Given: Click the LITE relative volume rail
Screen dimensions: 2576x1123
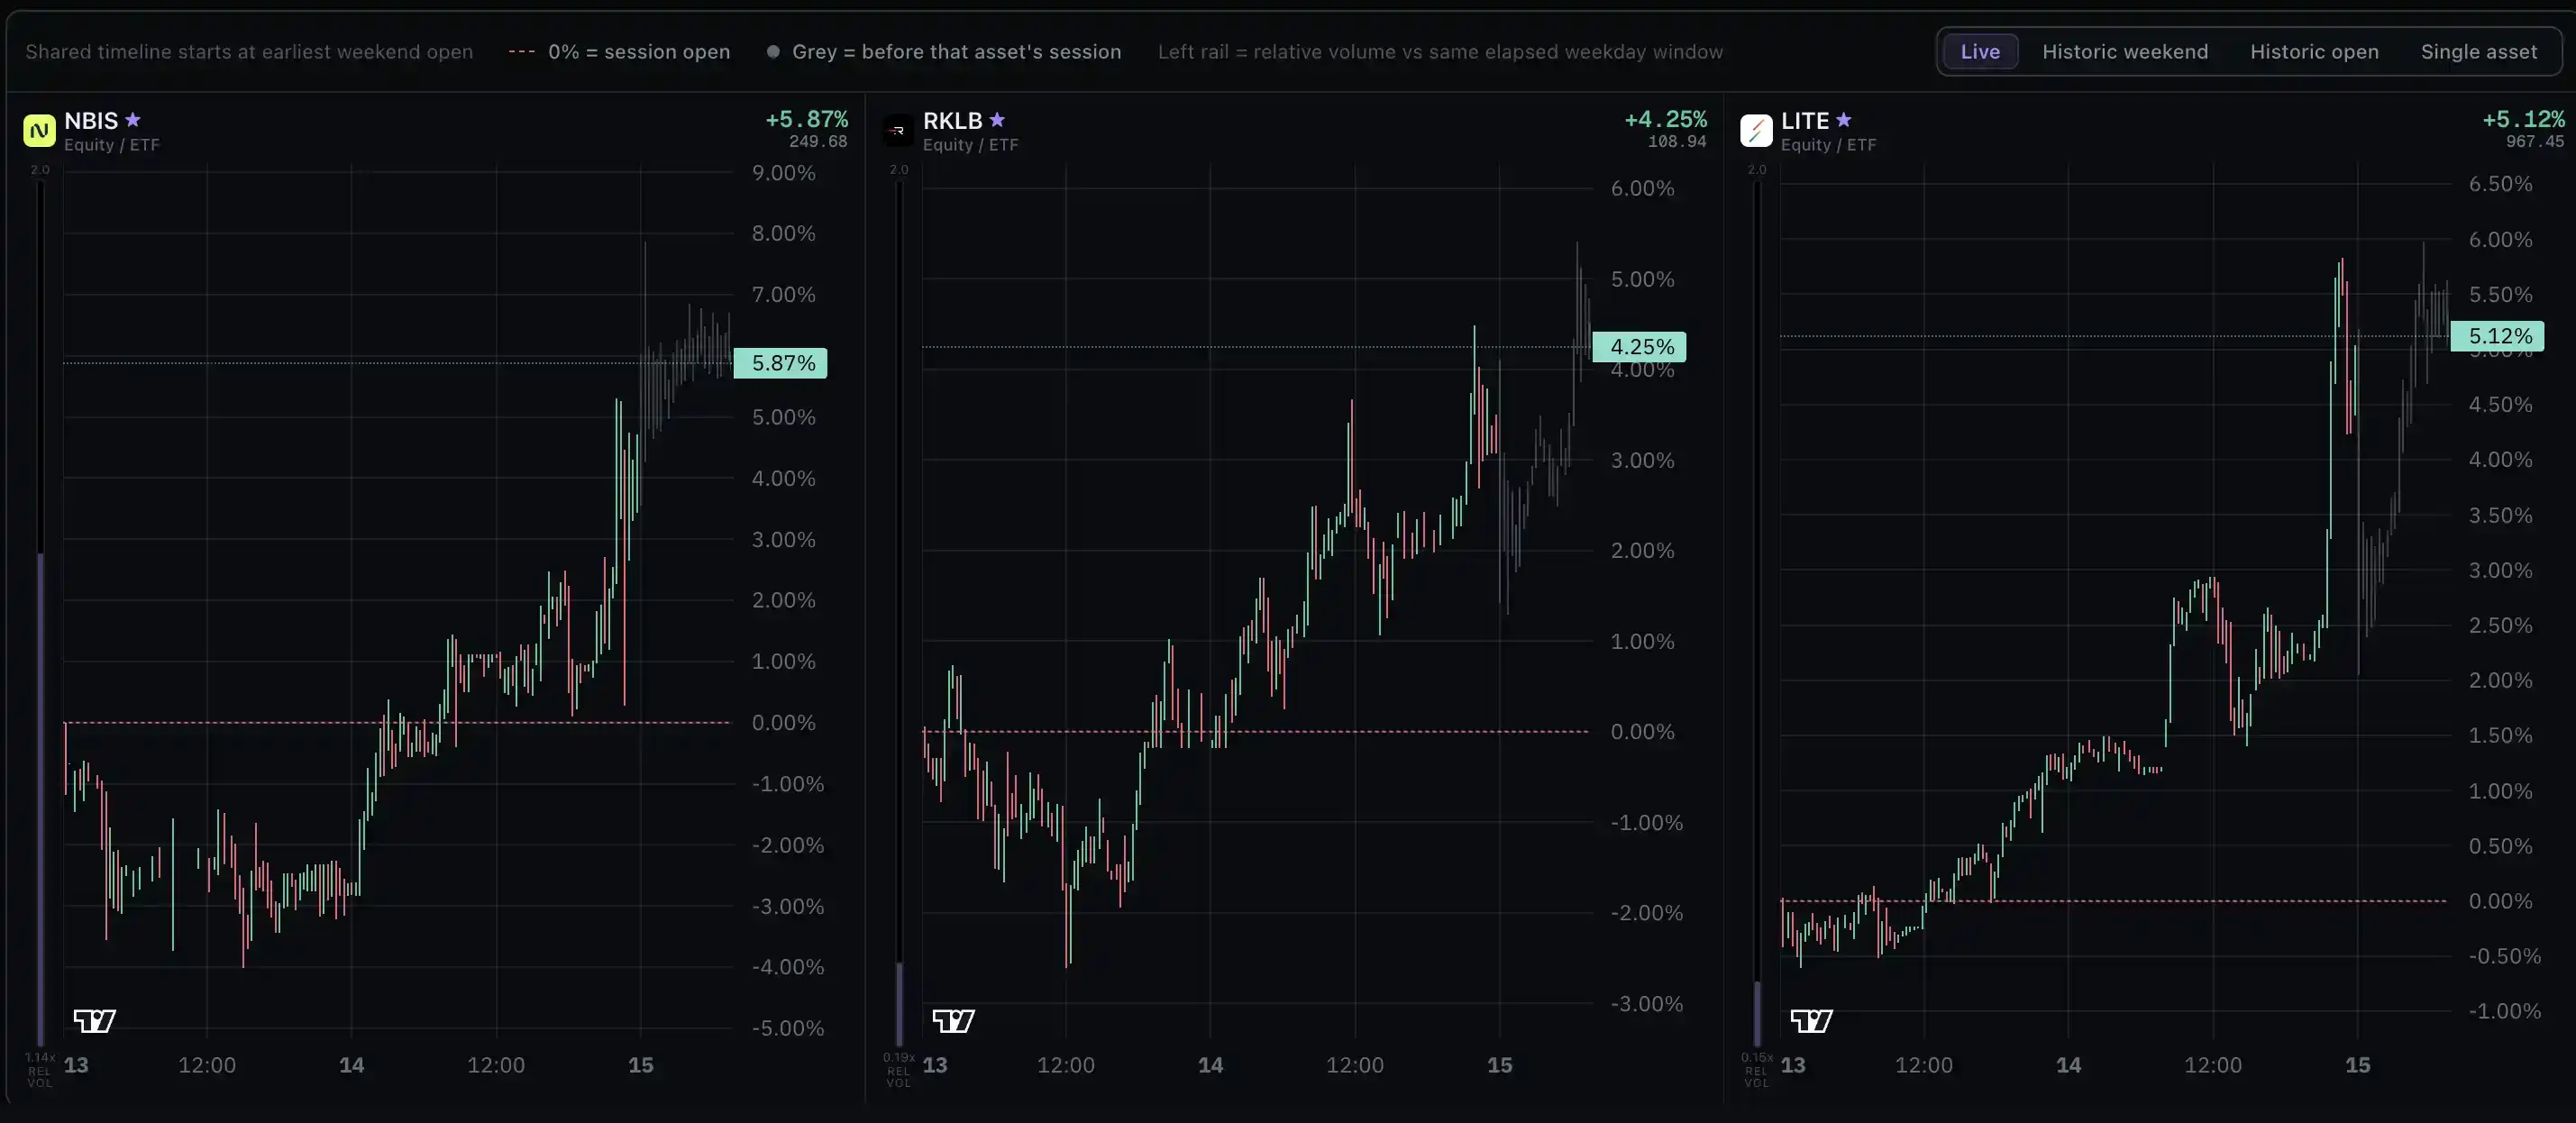Looking at the screenshot, I should tap(1757, 613).
